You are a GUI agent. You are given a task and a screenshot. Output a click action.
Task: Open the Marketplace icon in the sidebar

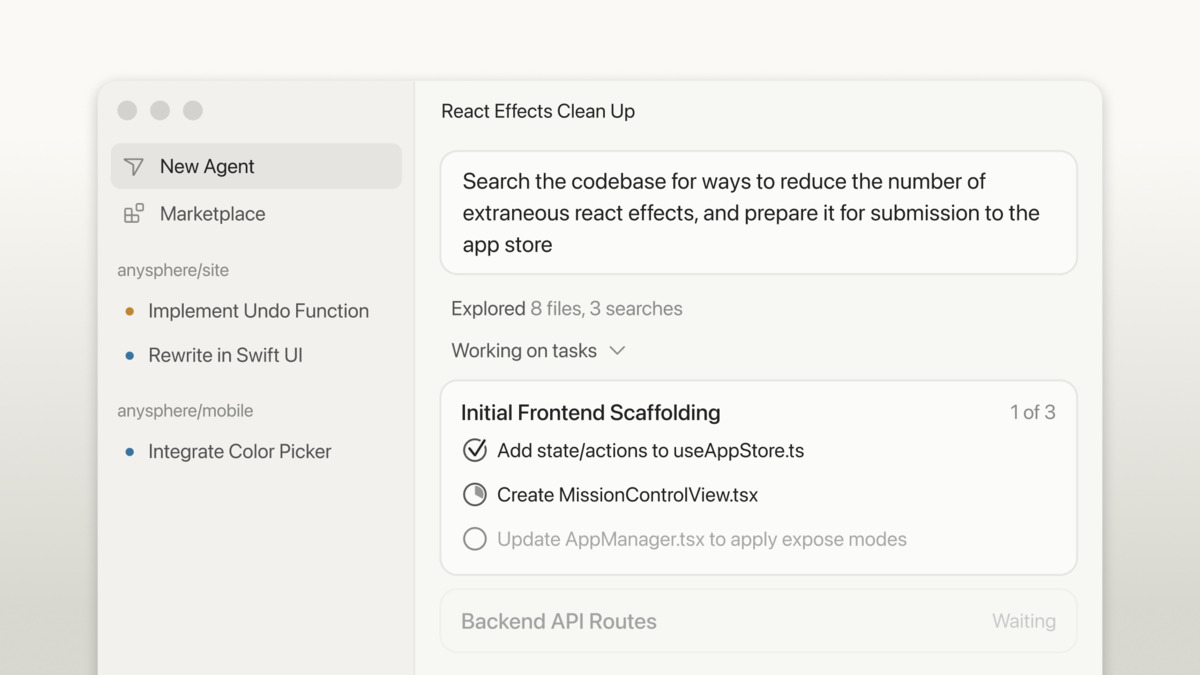tap(133, 213)
